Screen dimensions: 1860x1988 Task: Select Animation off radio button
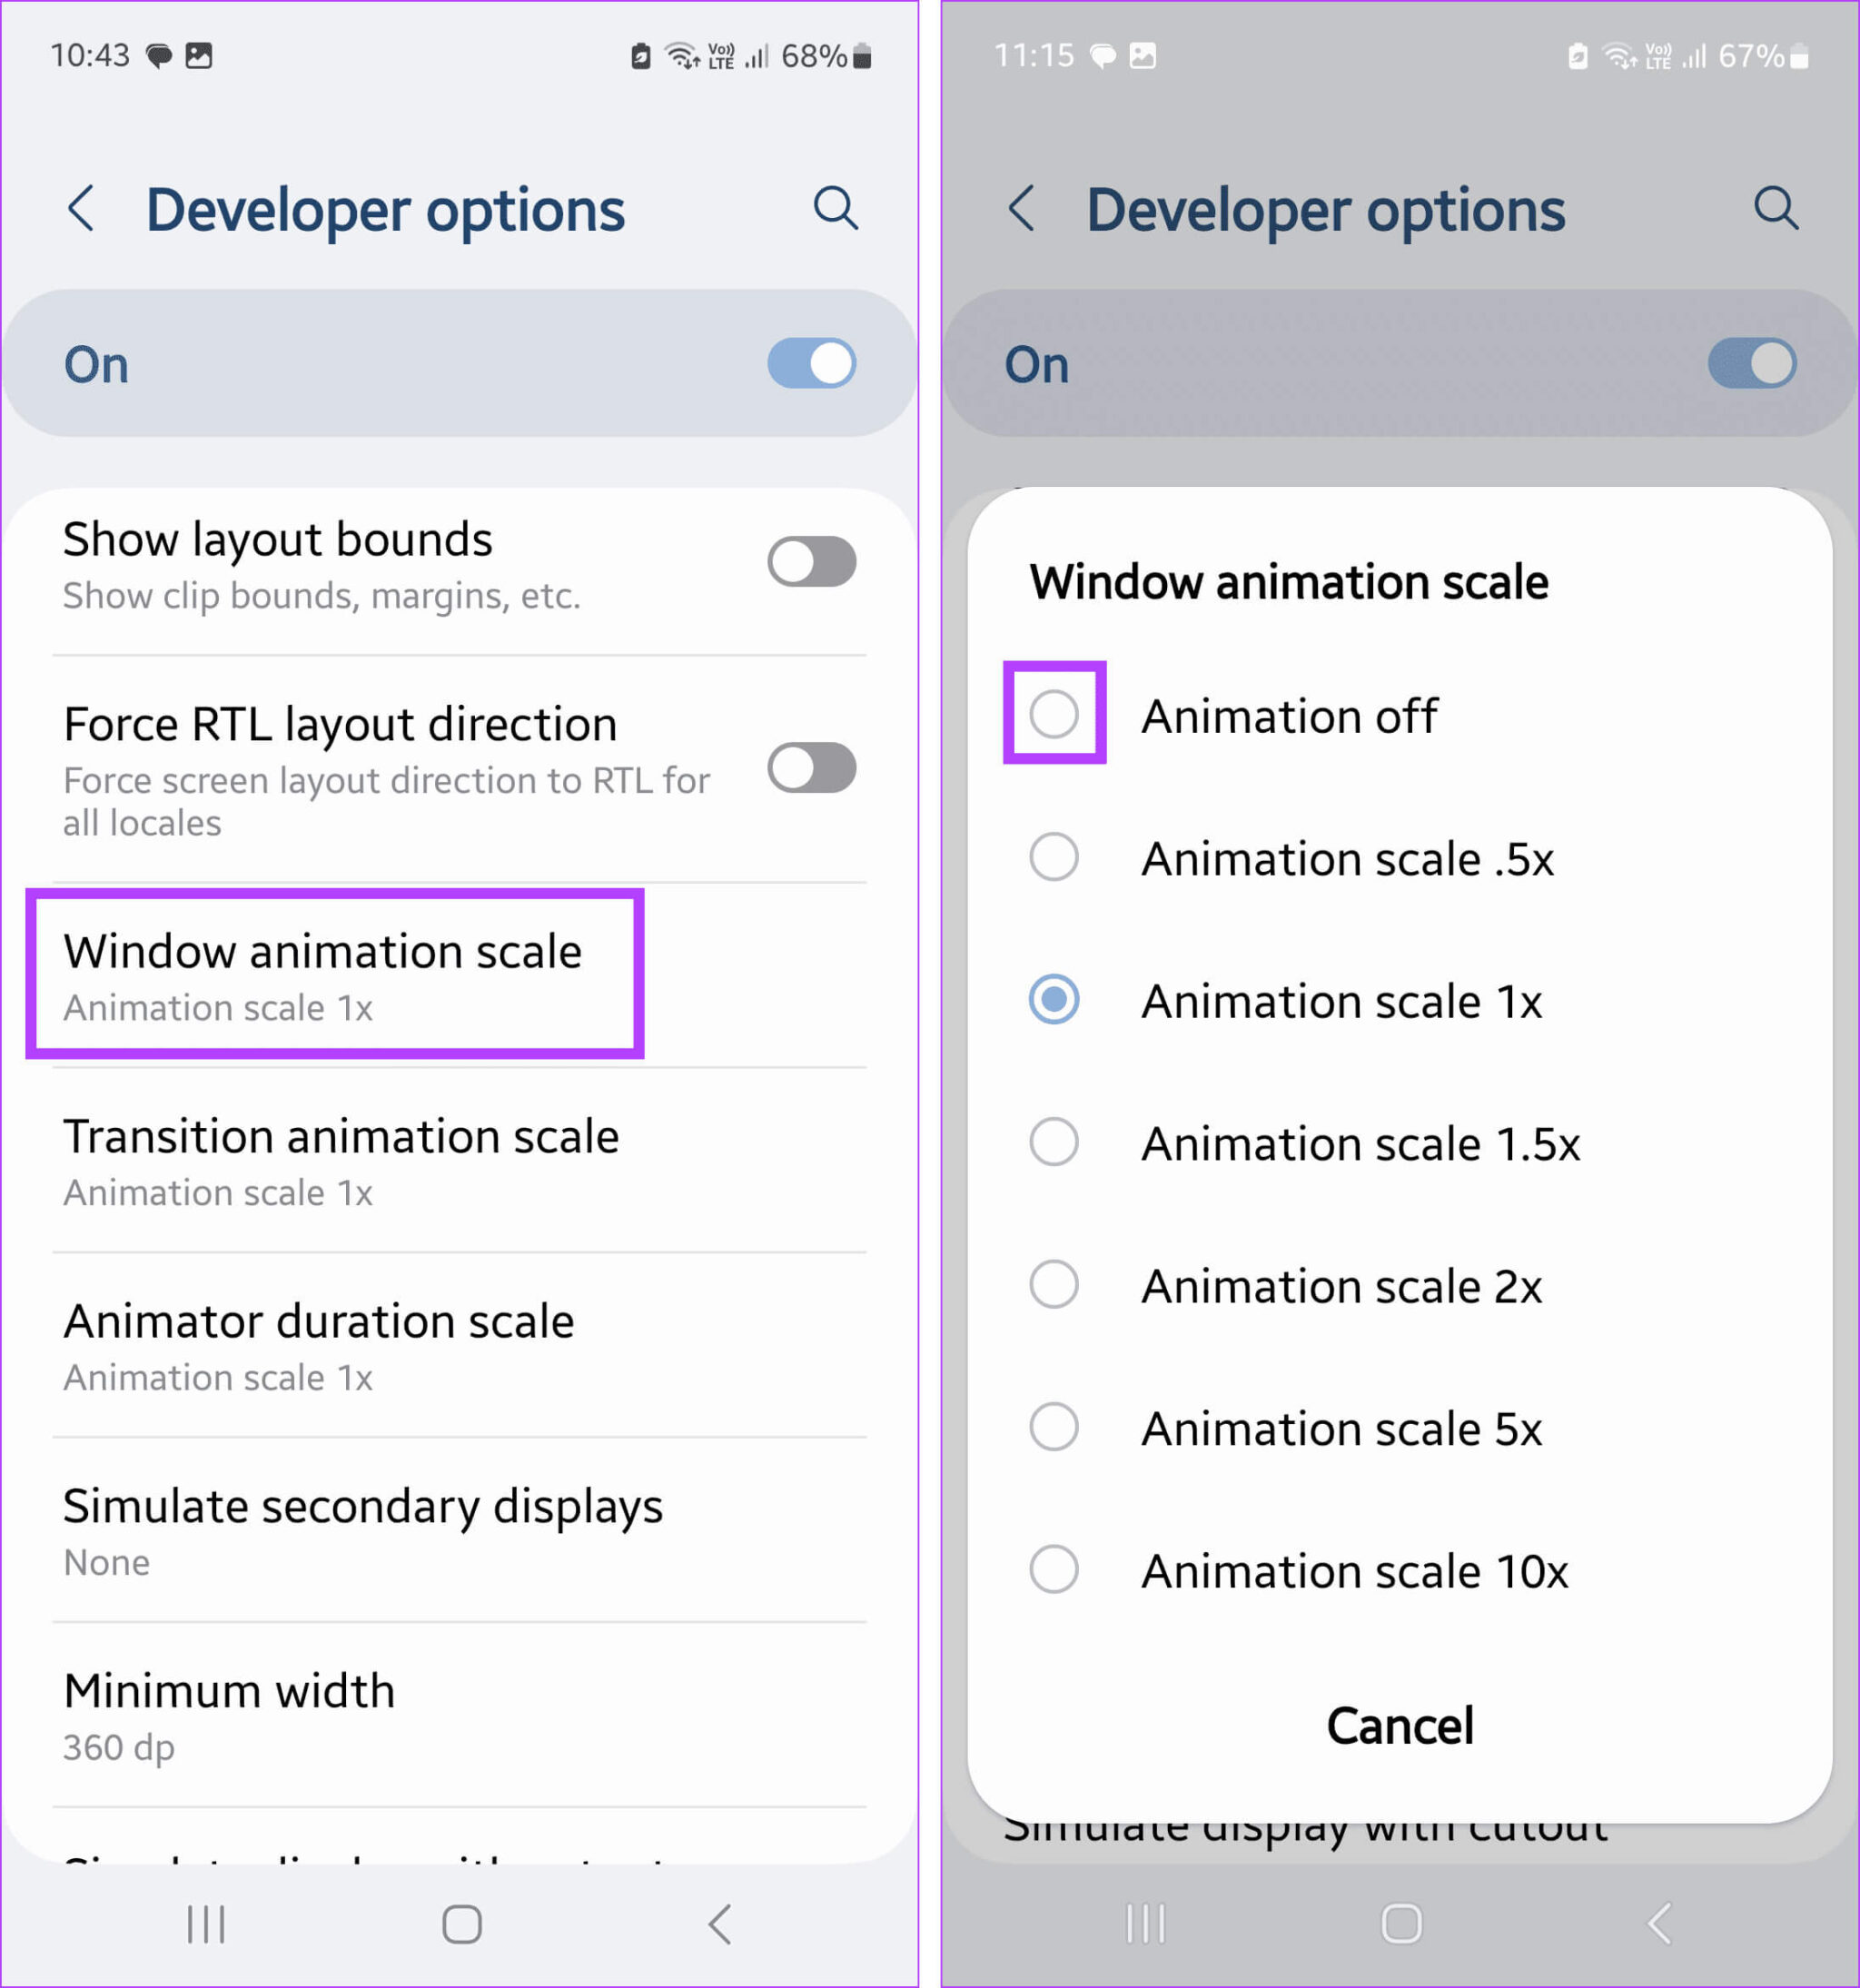point(1054,714)
